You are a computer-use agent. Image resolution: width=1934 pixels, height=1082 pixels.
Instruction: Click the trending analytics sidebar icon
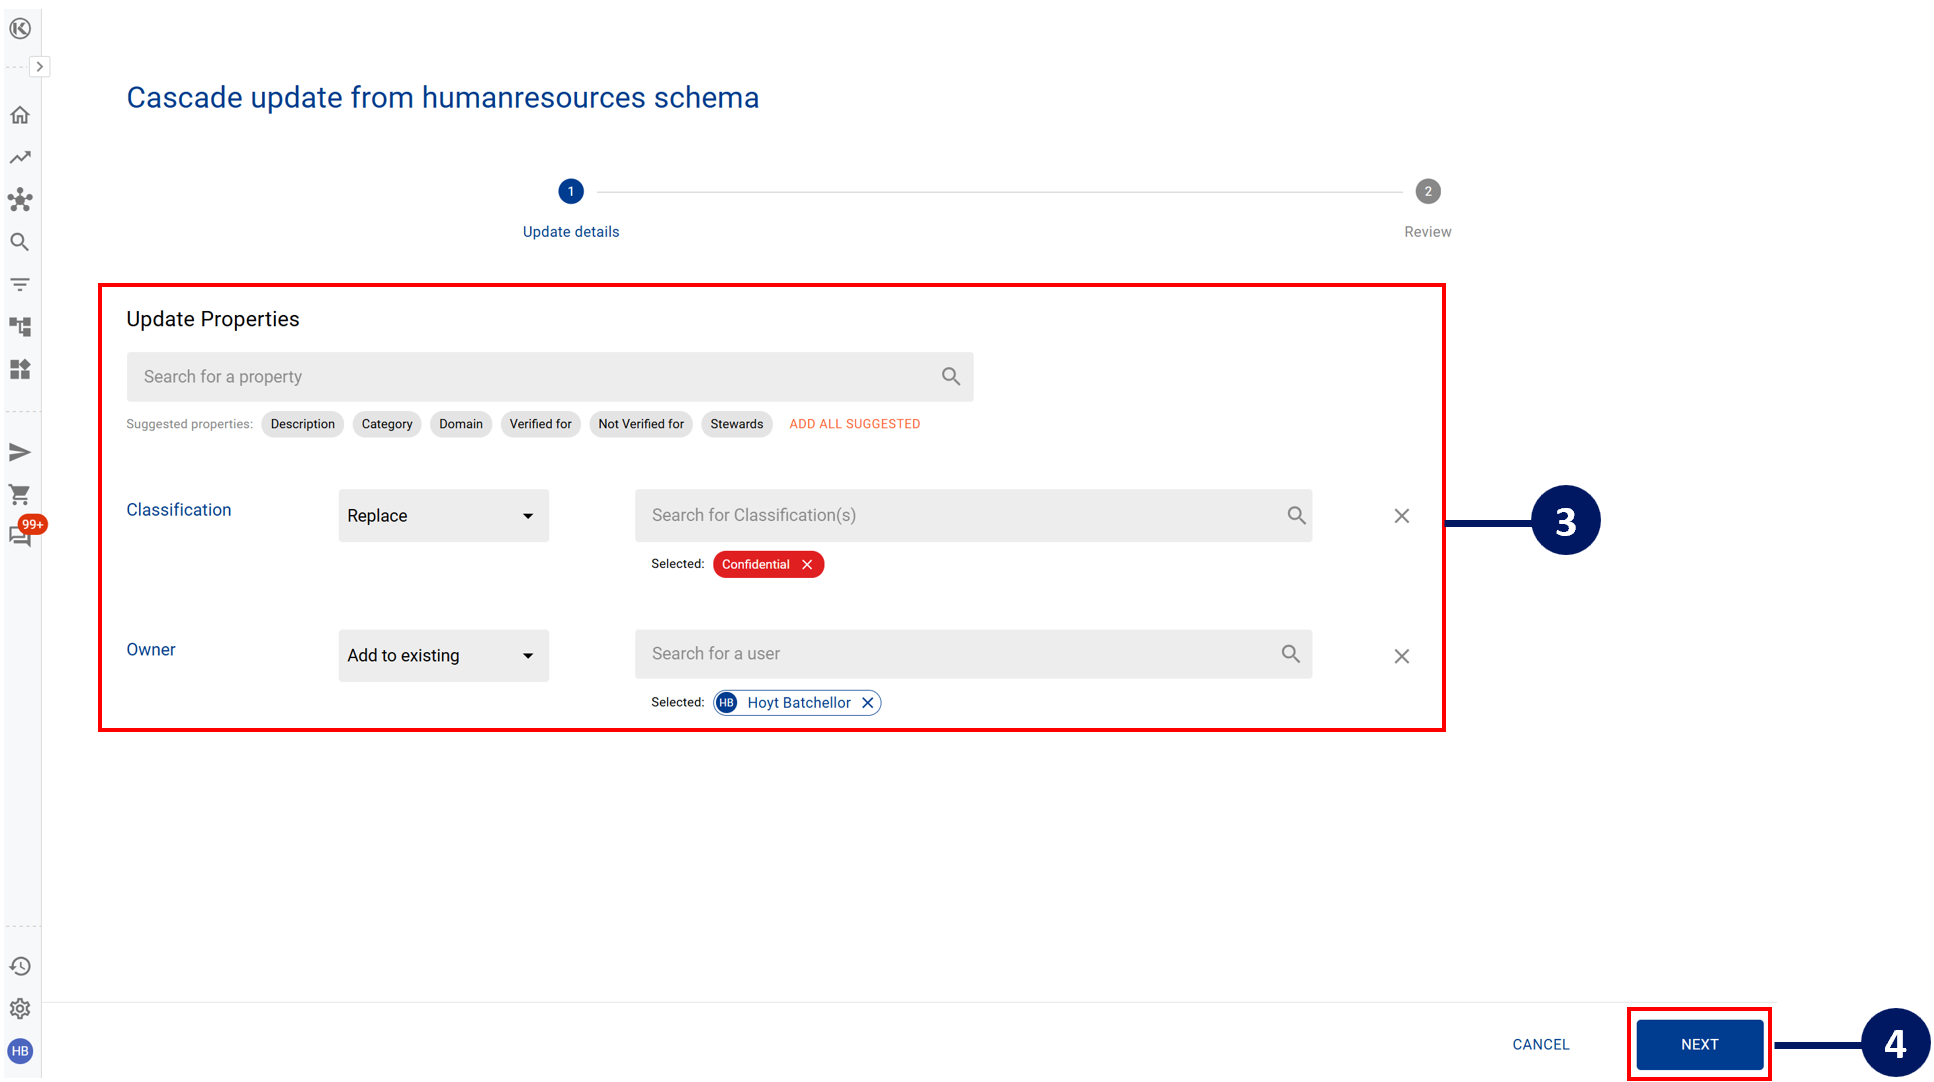(20, 157)
